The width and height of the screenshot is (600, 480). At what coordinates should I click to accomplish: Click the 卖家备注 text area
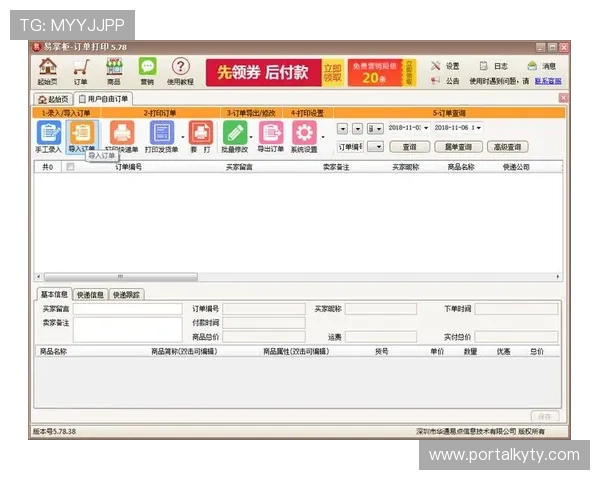(128, 330)
